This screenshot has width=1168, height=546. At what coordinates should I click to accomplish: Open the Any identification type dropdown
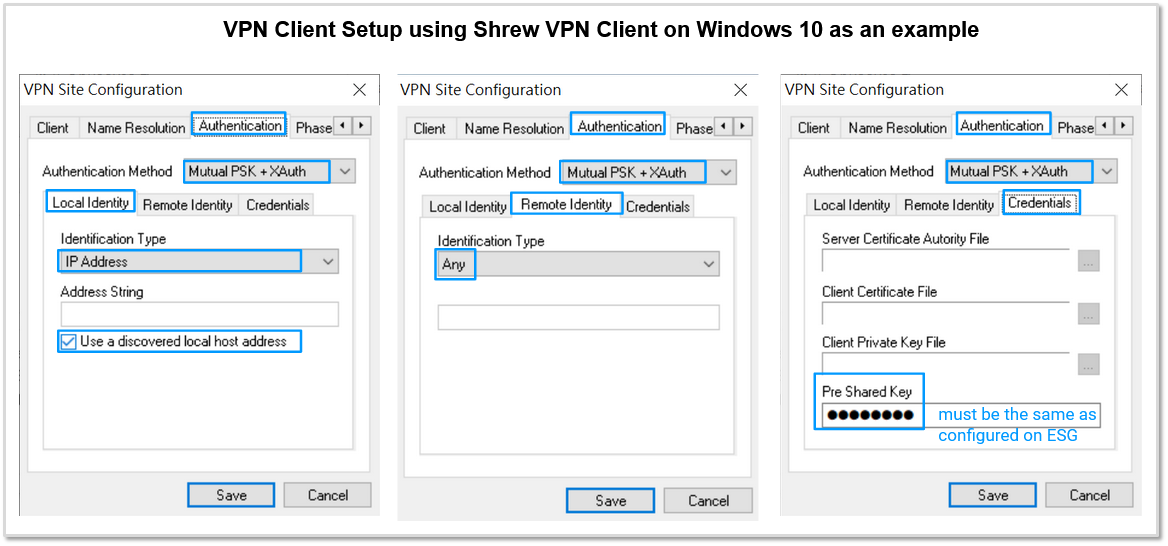pos(578,264)
